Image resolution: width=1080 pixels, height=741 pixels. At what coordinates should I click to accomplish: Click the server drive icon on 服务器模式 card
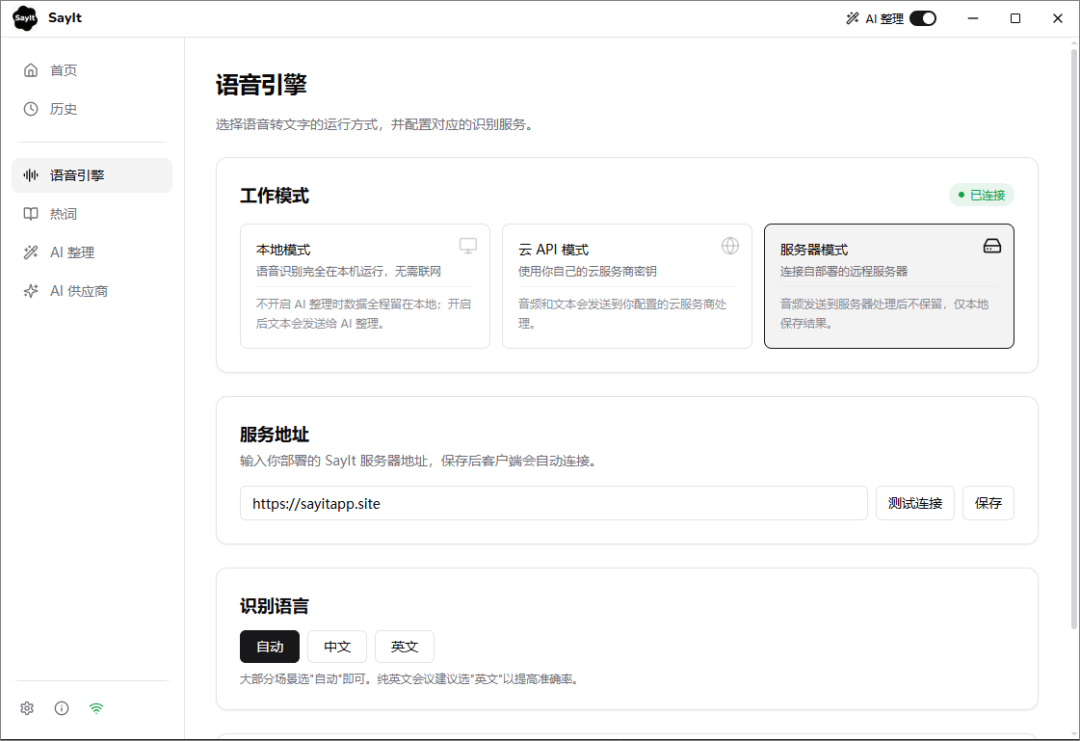click(992, 246)
